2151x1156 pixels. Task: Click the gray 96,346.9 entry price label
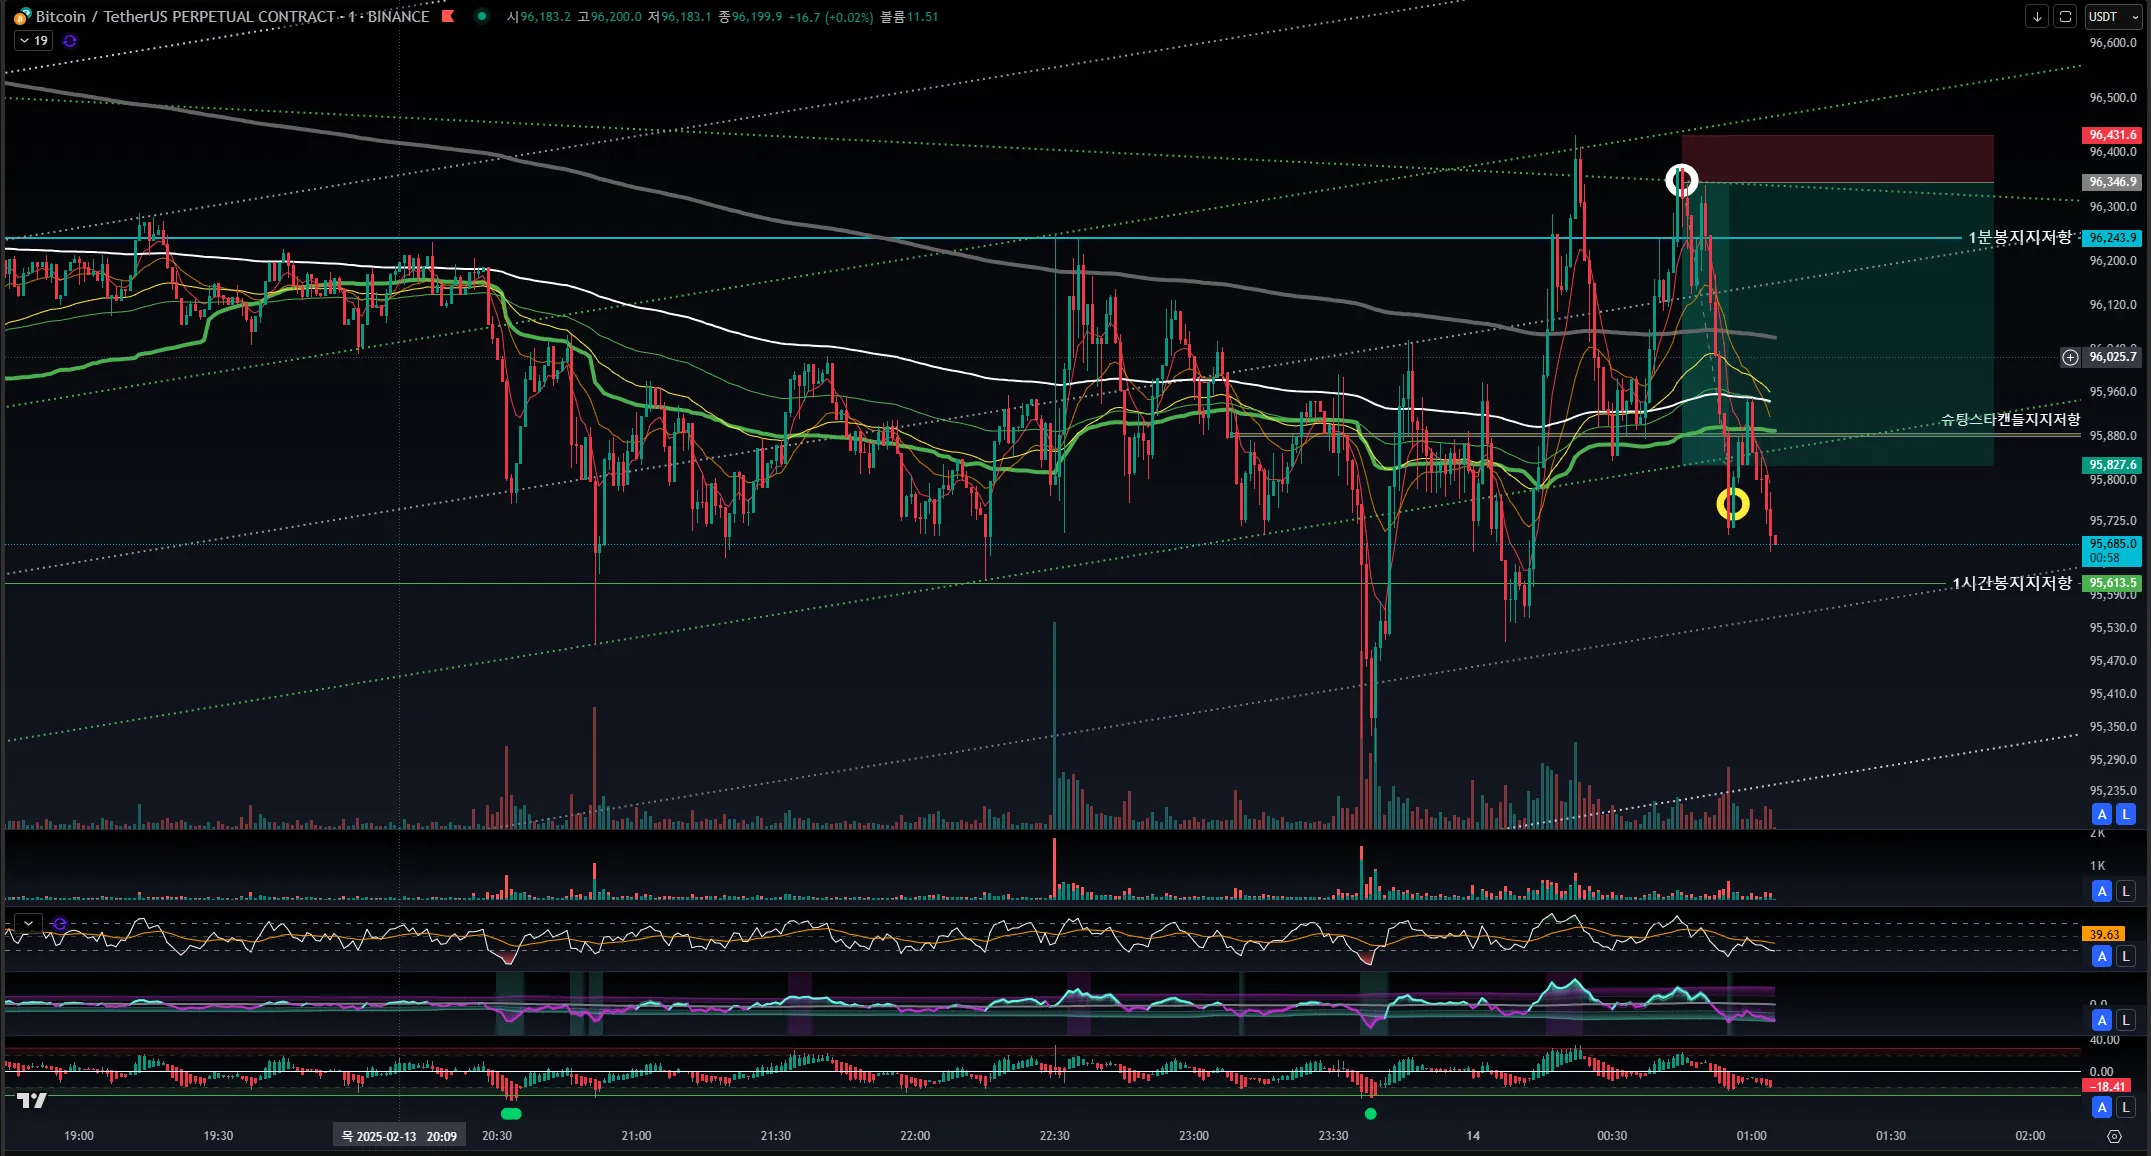point(2112,182)
